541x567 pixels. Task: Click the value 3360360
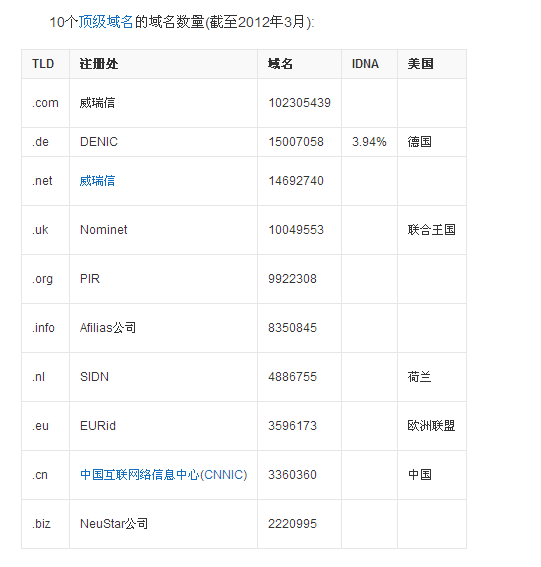click(x=292, y=475)
